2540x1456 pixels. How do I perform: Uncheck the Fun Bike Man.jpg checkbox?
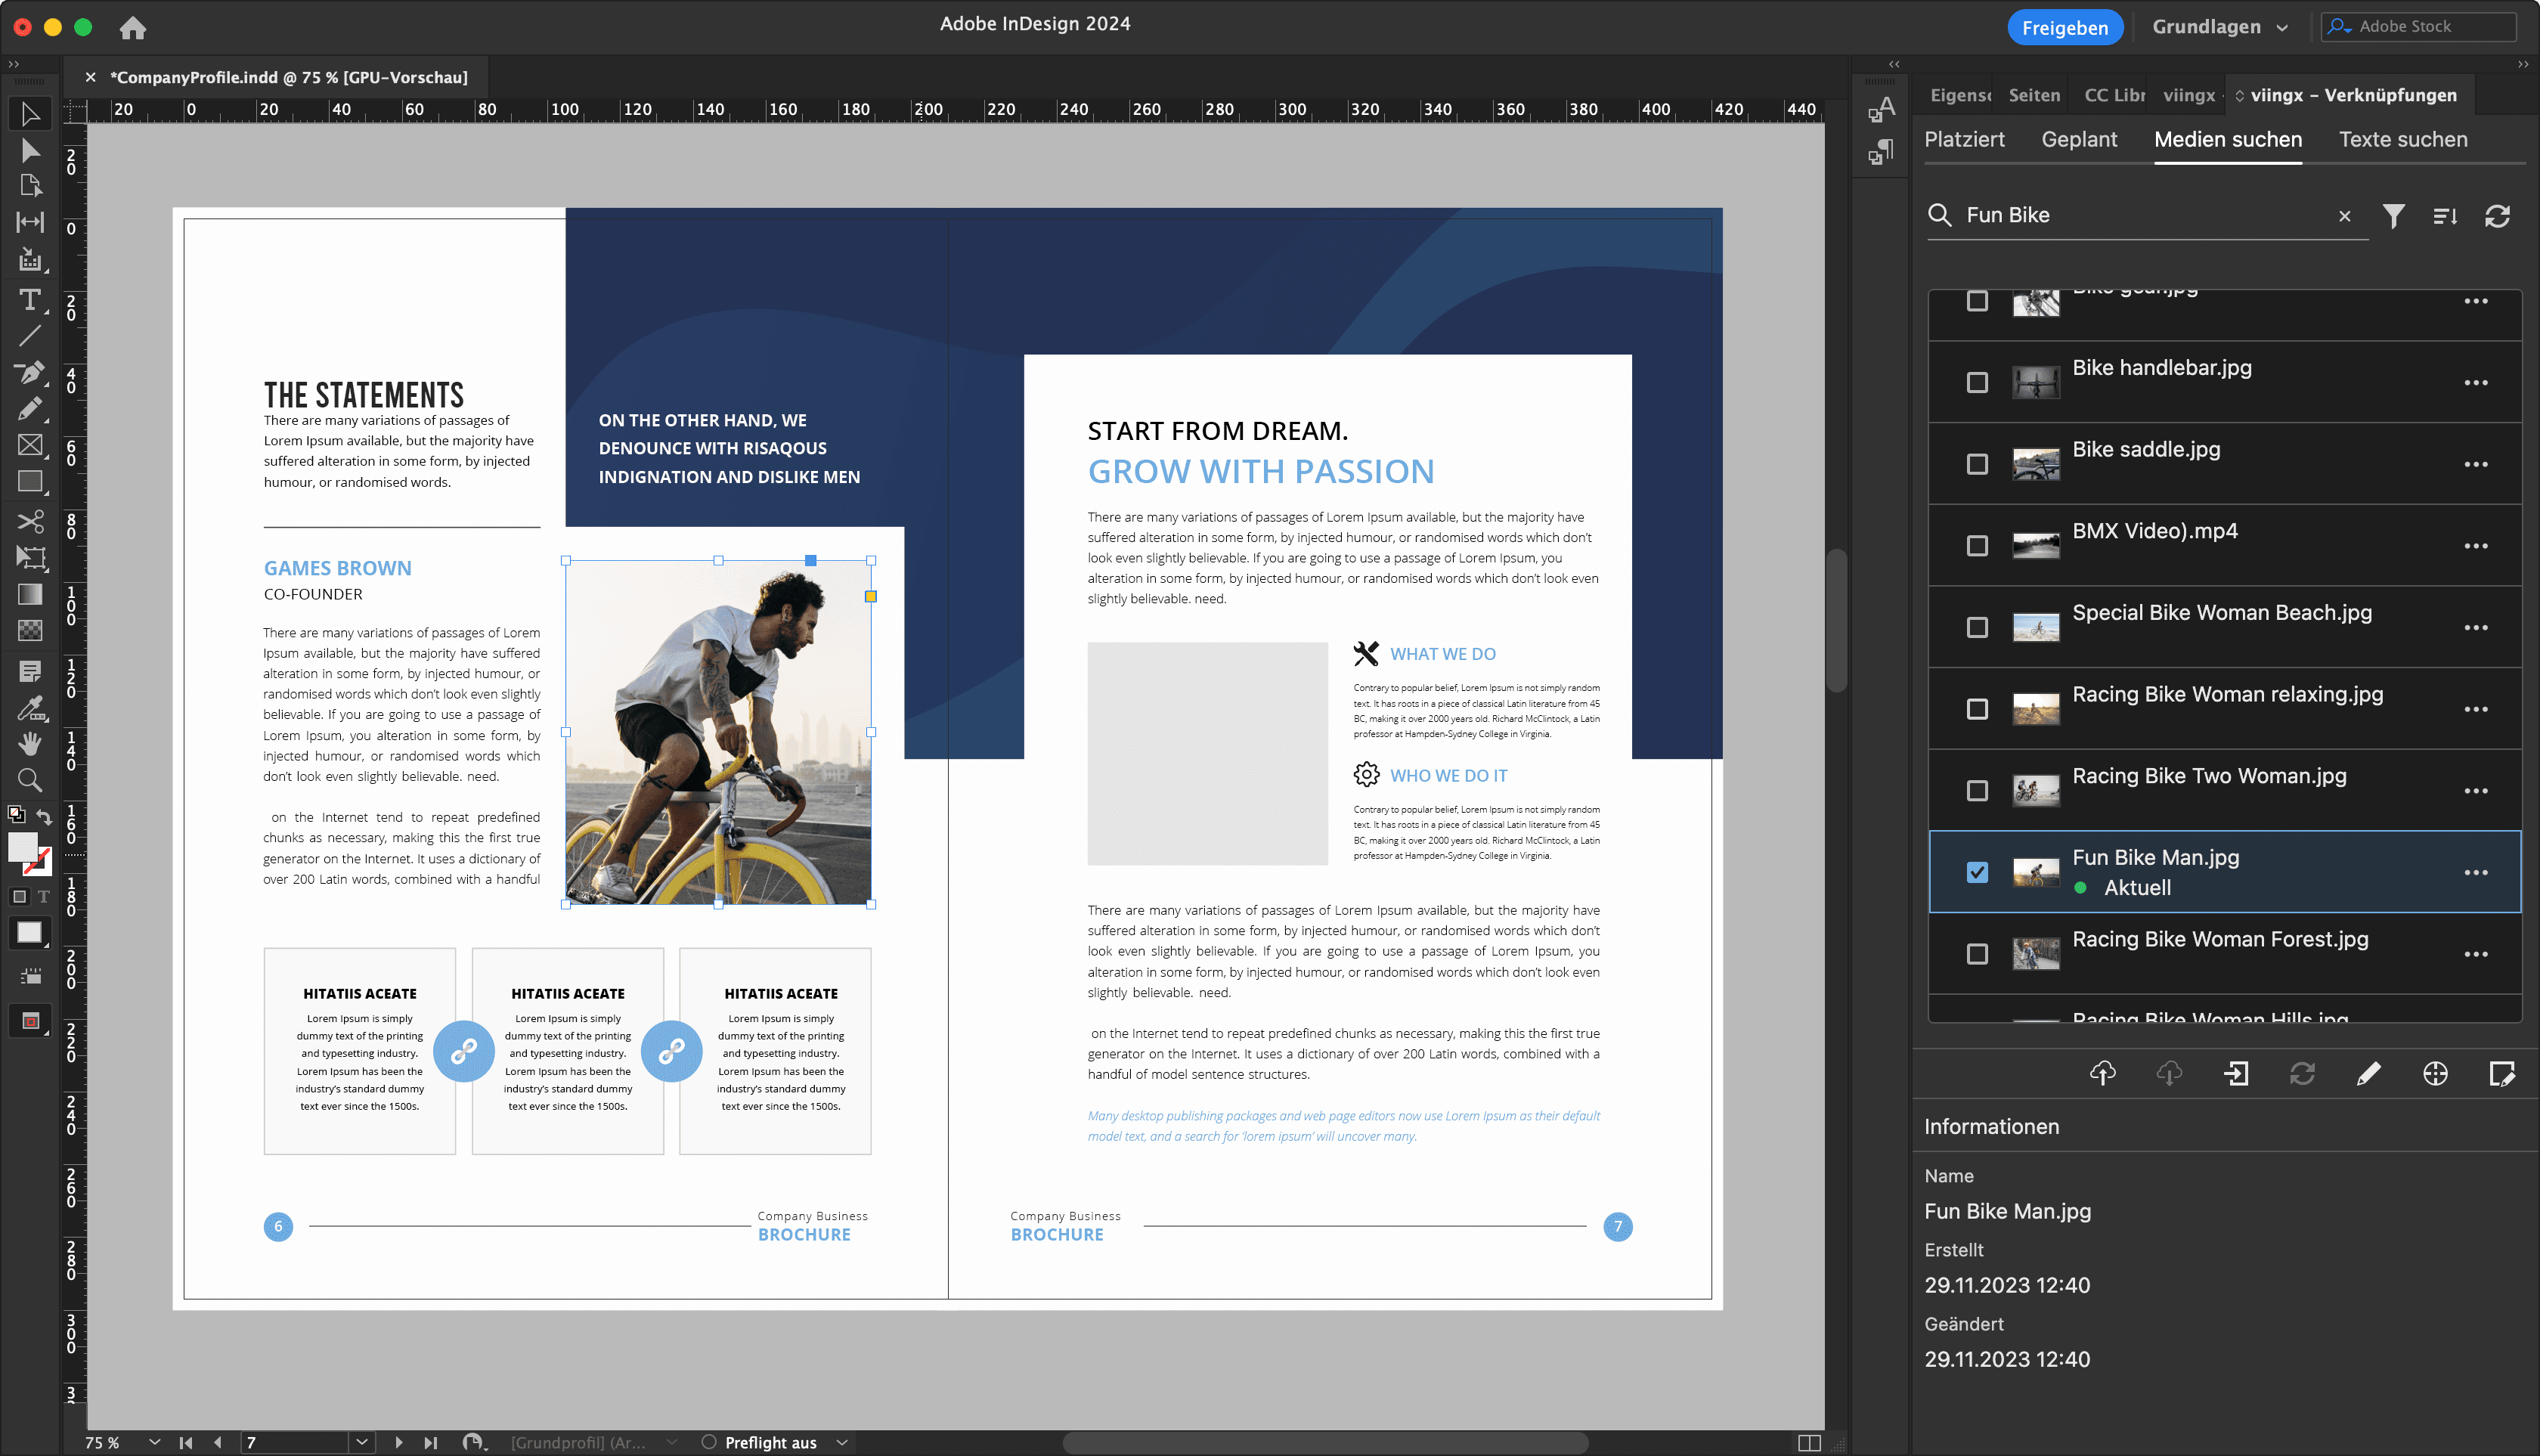(1976, 872)
